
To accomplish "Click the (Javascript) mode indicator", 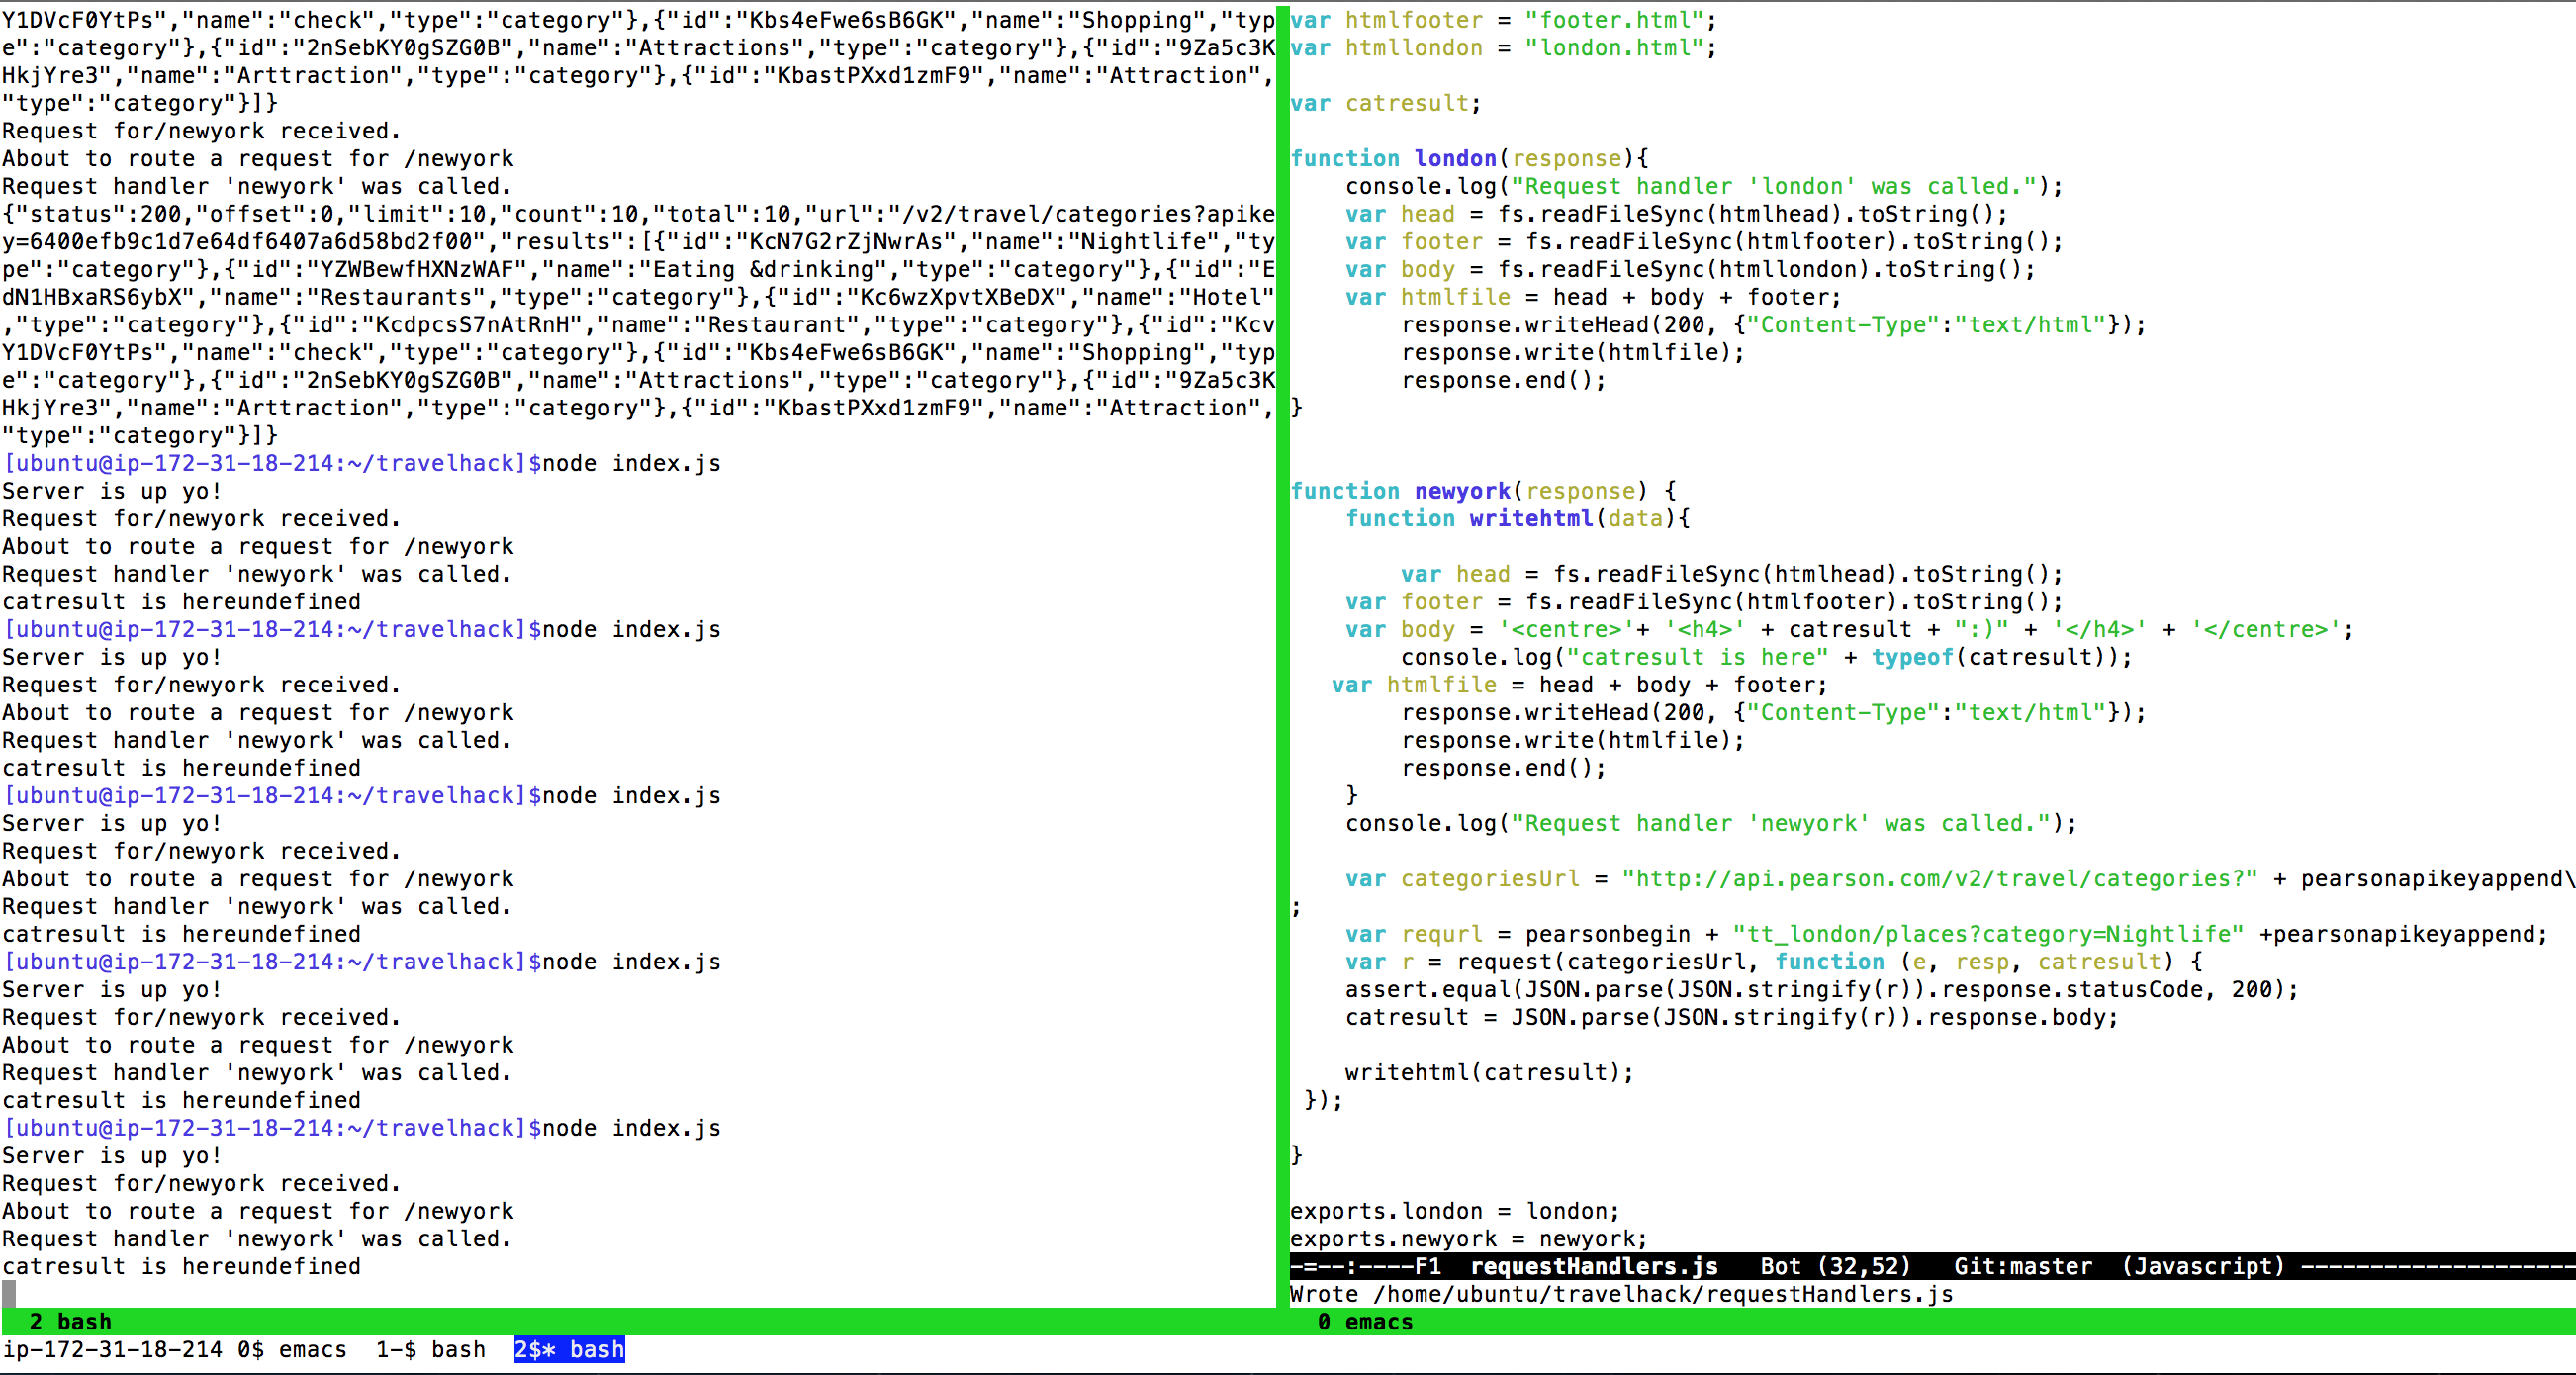I will tap(2203, 1266).
